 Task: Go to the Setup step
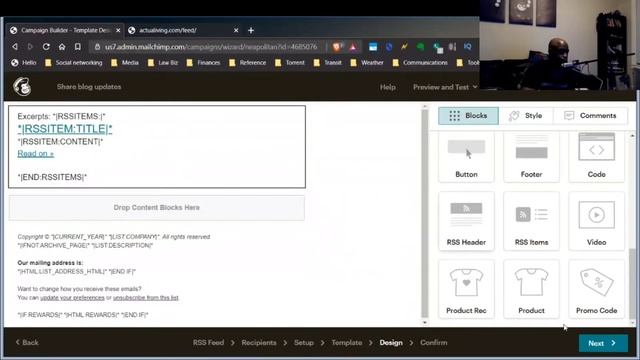tap(304, 343)
